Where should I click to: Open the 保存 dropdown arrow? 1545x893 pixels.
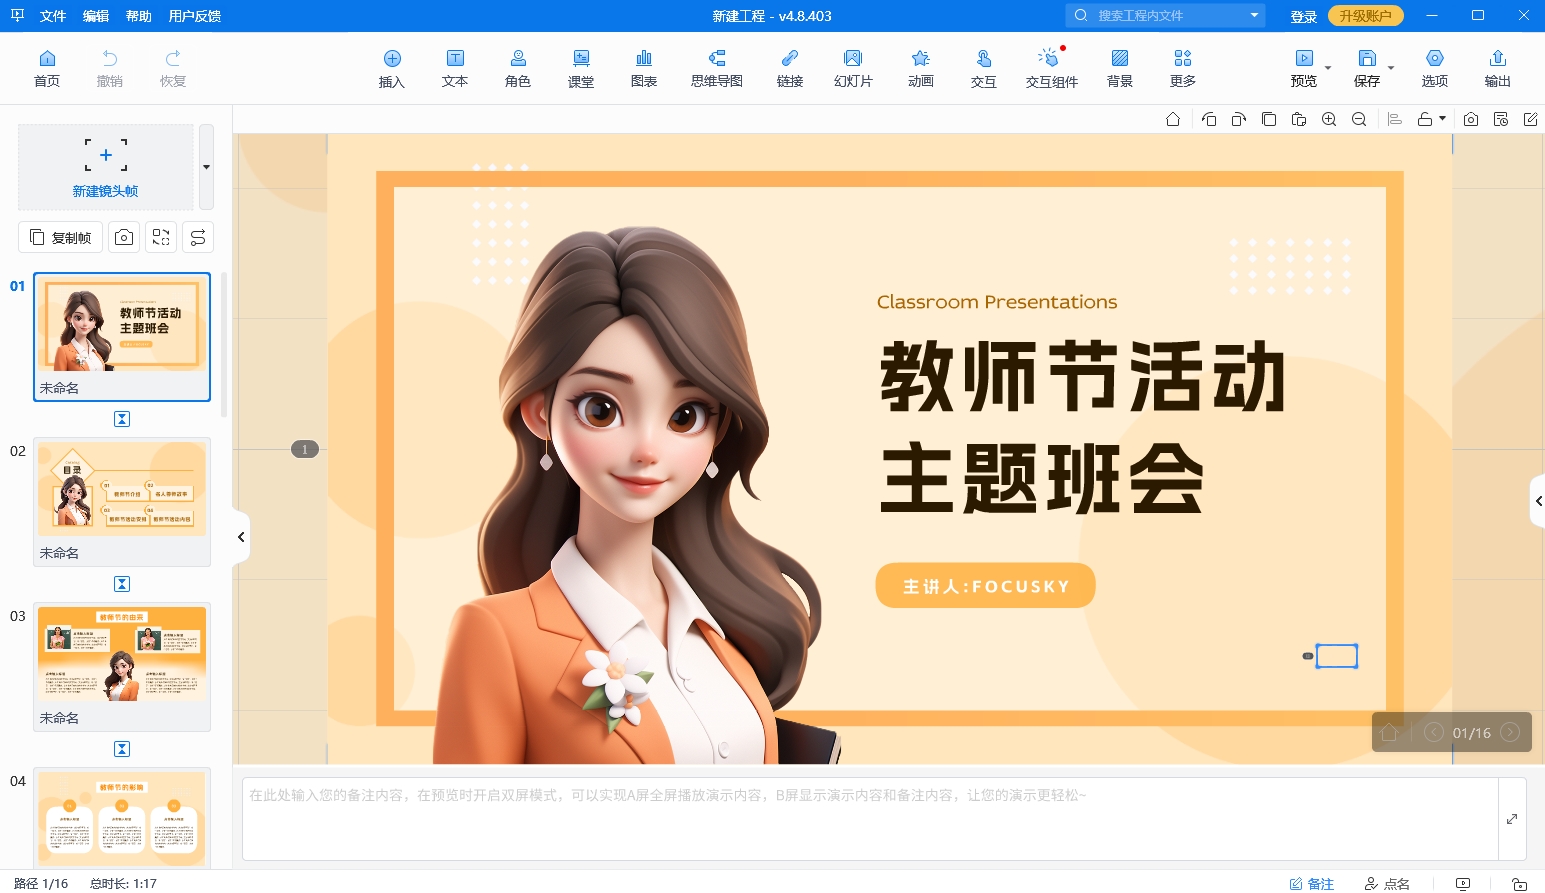(1391, 68)
